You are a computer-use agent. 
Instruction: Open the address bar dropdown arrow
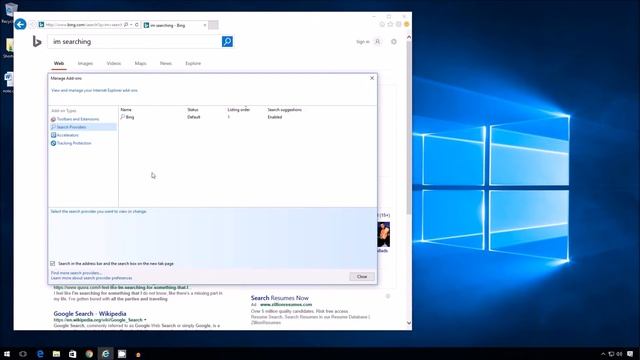(131, 25)
